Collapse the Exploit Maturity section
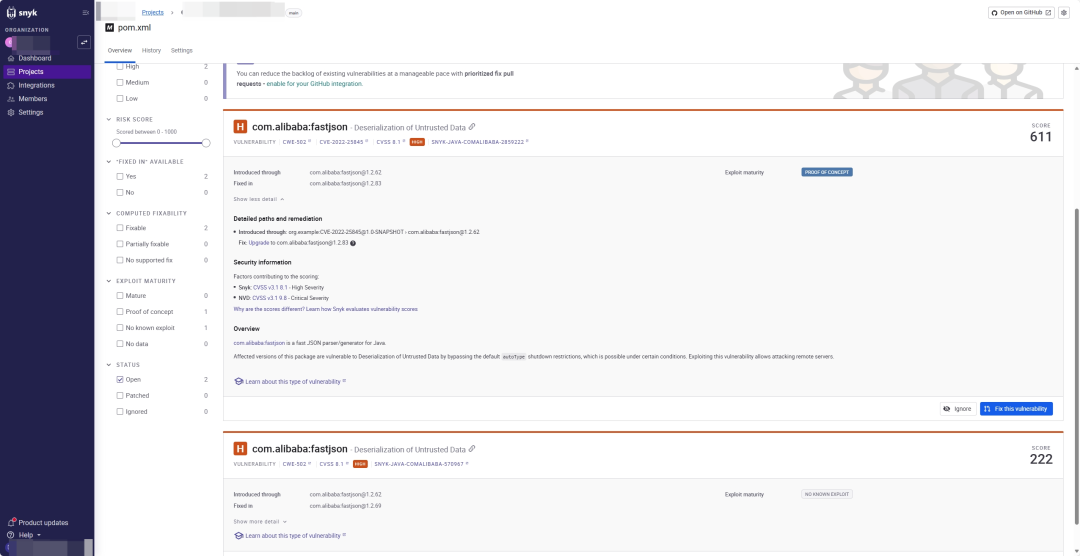This screenshot has height=556, width=1080. click(110, 281)
